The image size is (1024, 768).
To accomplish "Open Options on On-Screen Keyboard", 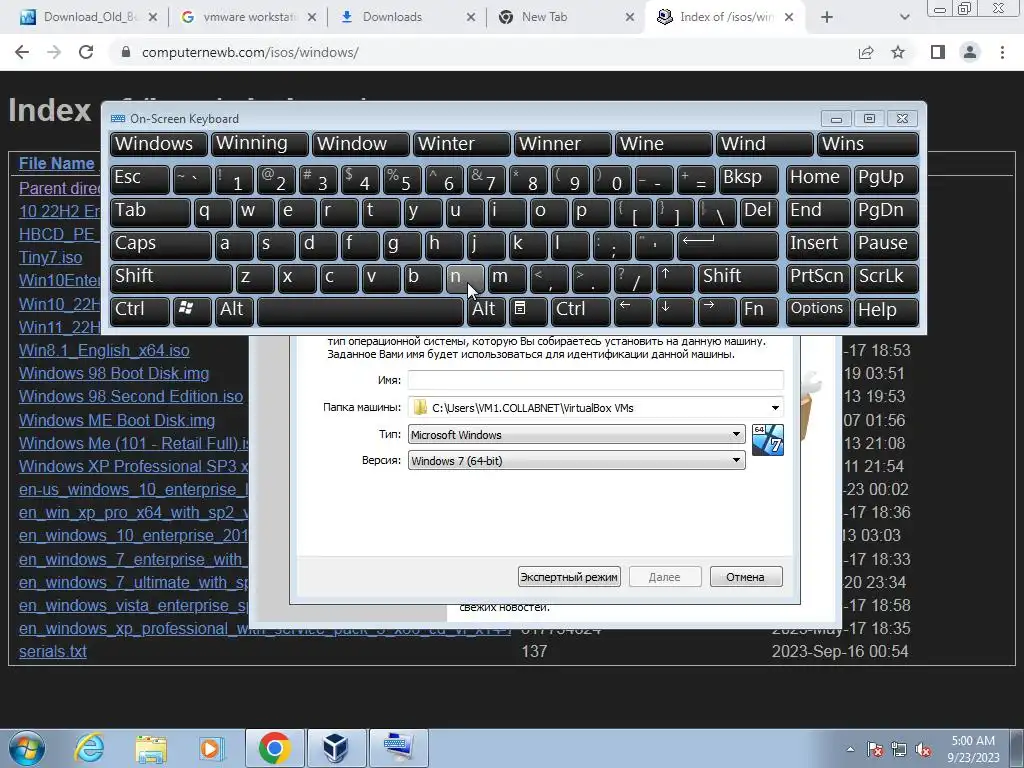I will tap(818, 311).
